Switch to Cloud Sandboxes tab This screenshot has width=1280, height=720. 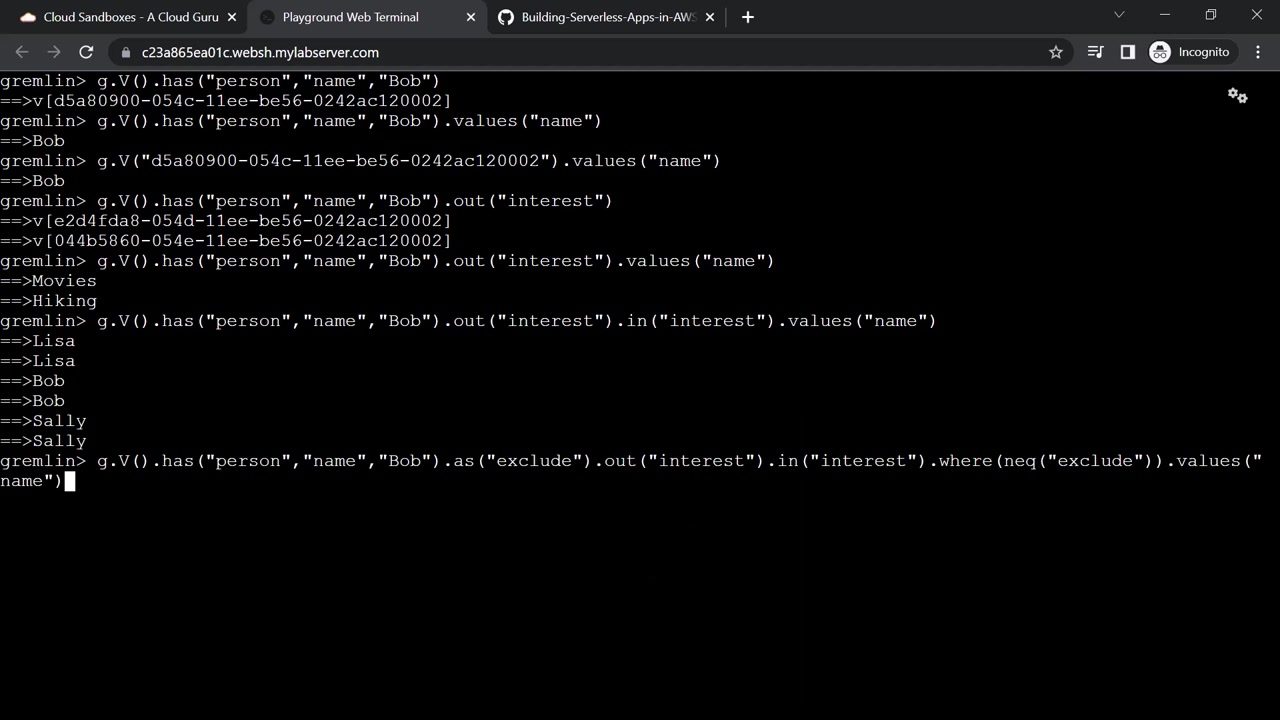point(120,17)
